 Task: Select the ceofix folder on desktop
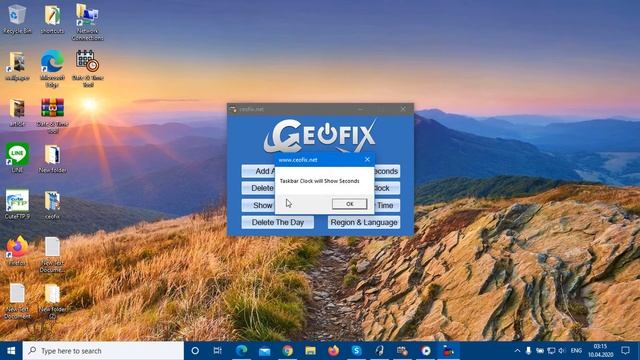[52, 206]
